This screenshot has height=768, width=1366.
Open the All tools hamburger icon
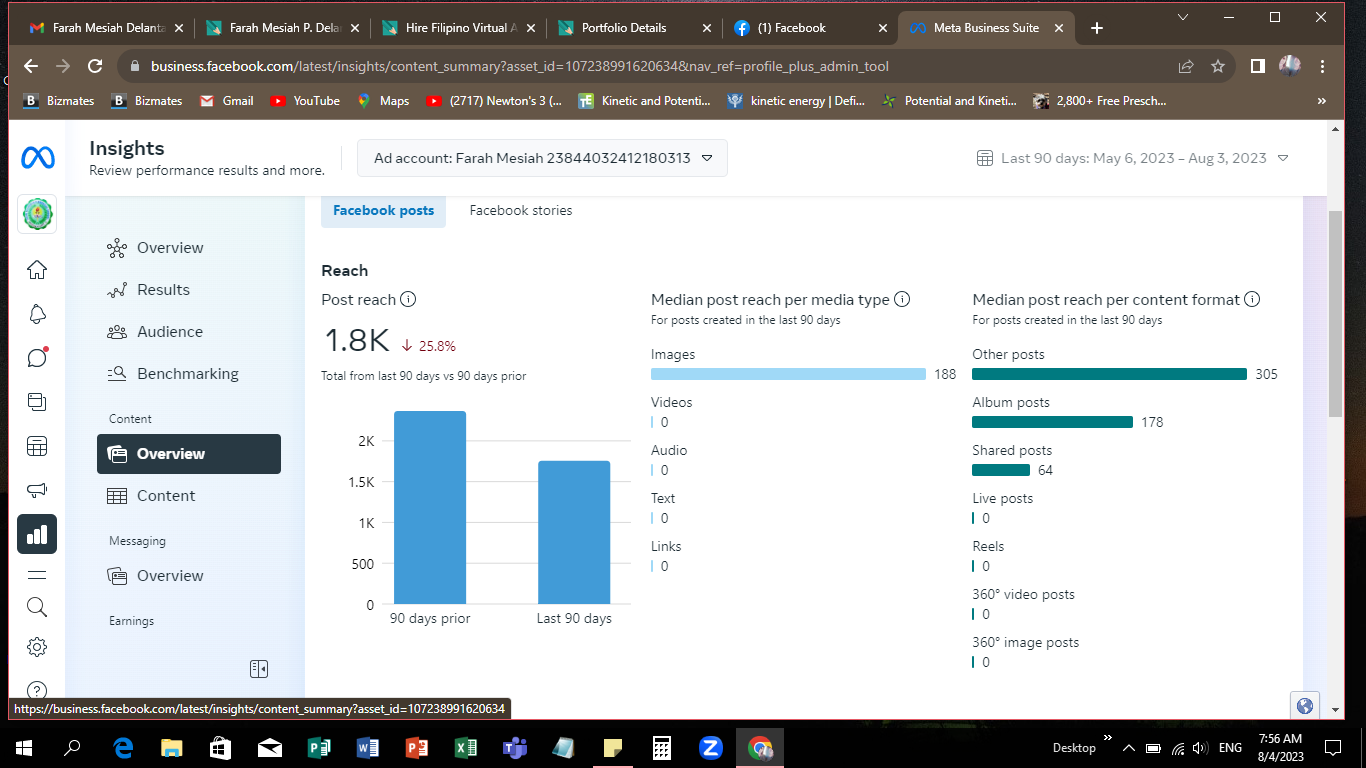click(x=37, y=575)
